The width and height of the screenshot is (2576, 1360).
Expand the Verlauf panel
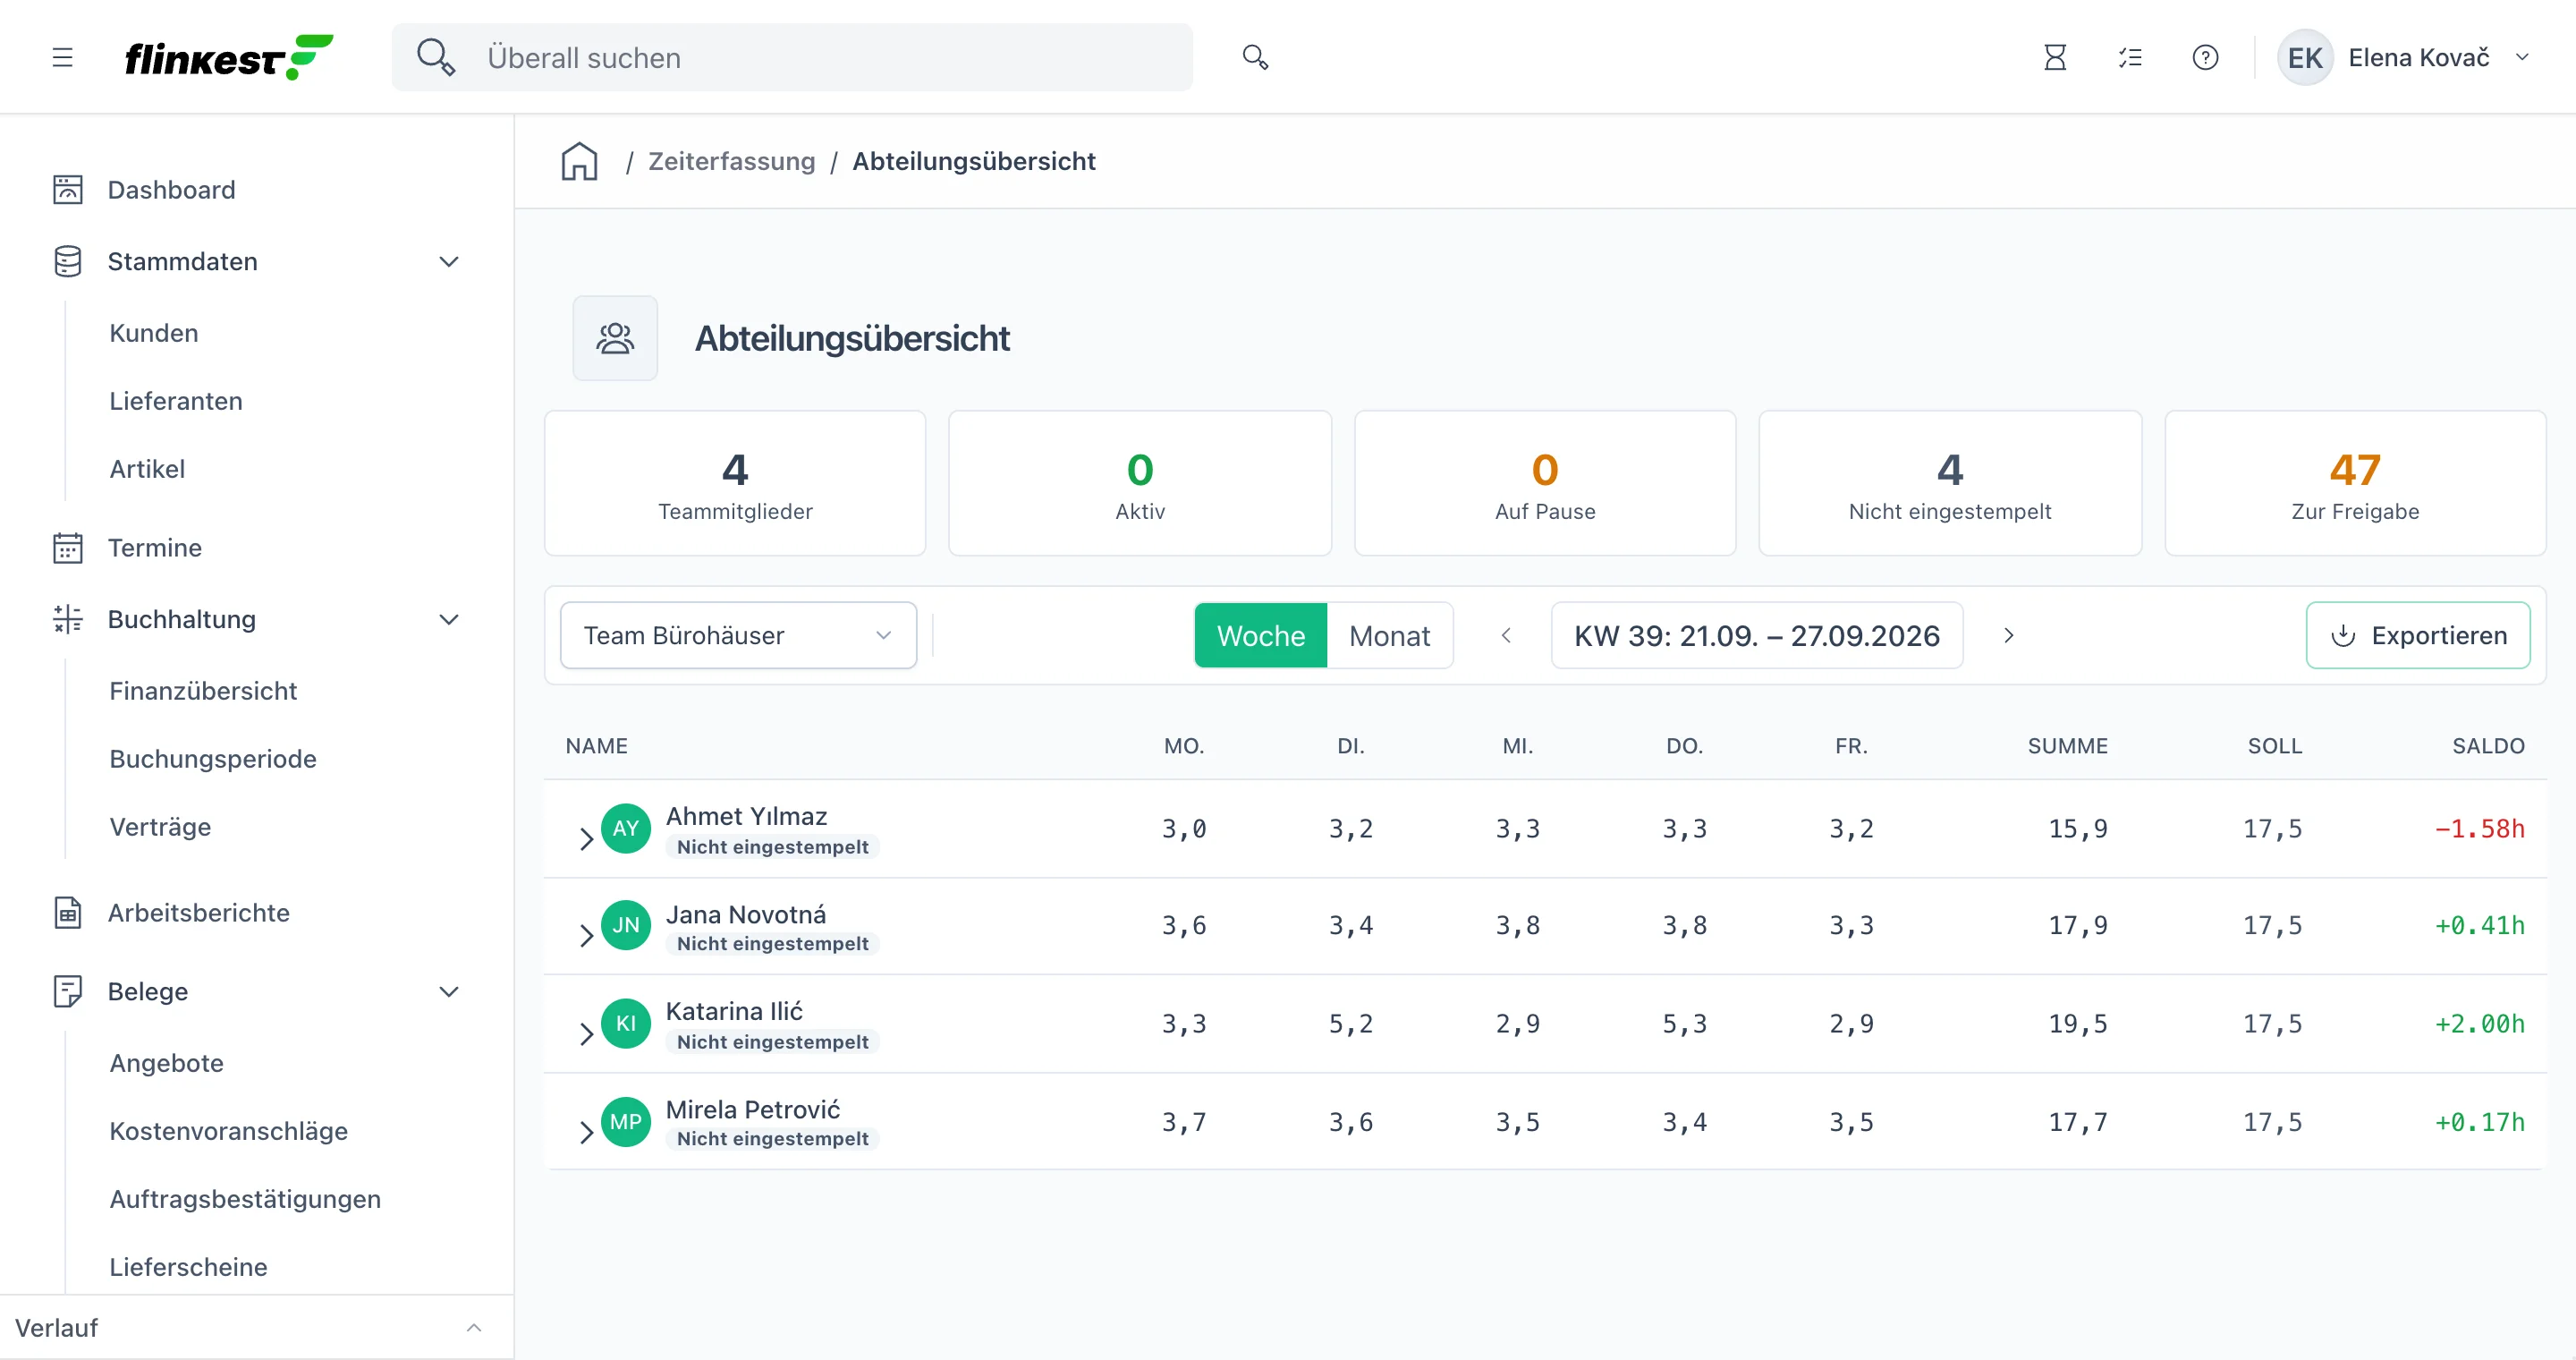click(474, 1328)
